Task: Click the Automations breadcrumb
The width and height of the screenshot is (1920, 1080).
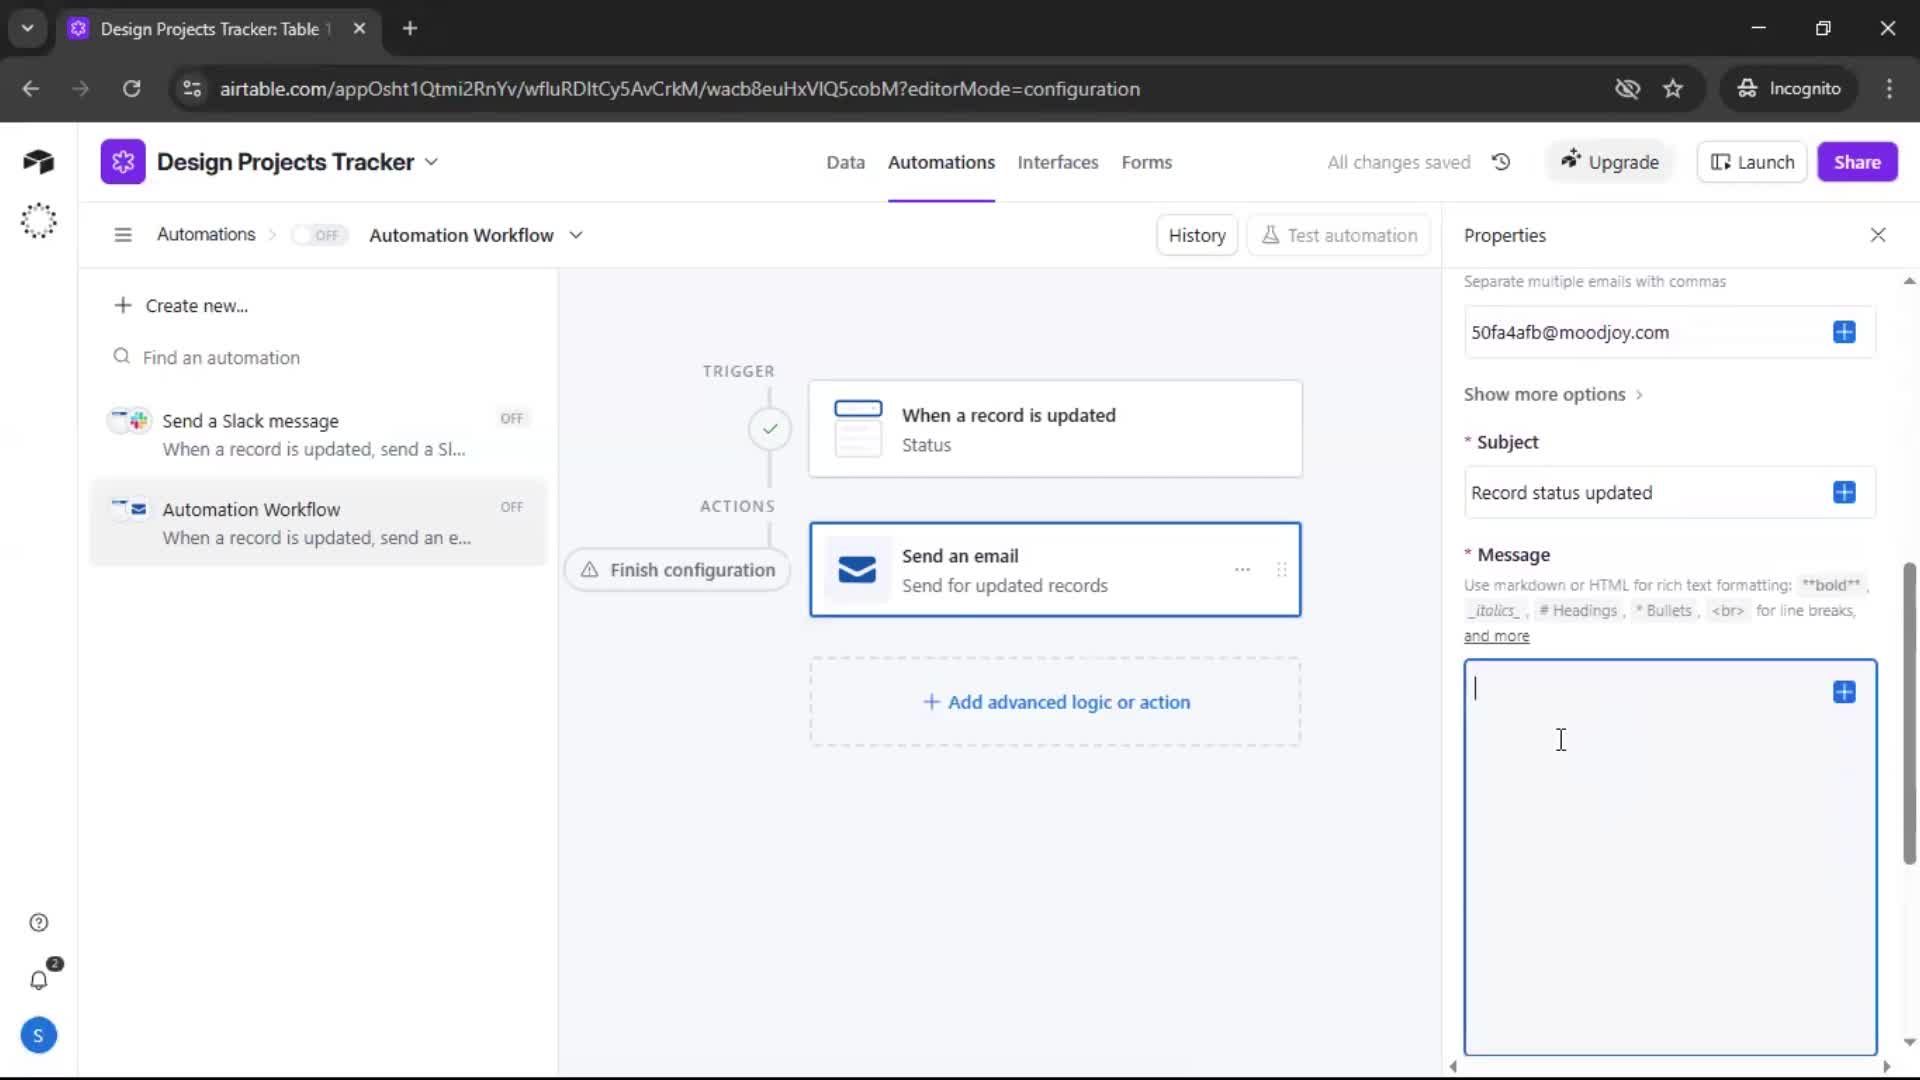Action: (x=206, y=234)
